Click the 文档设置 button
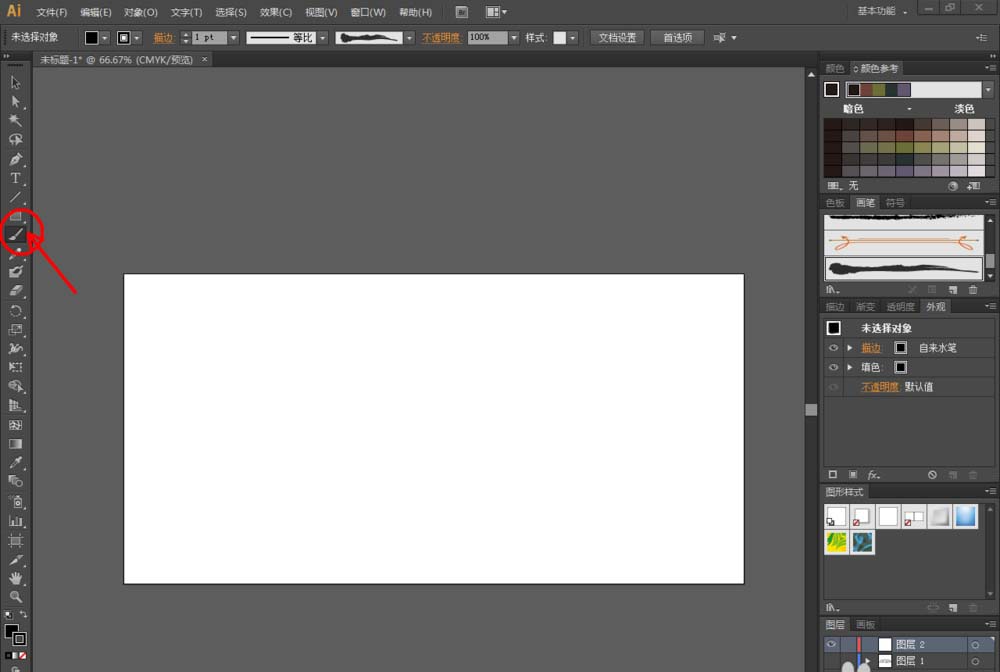 617,38
